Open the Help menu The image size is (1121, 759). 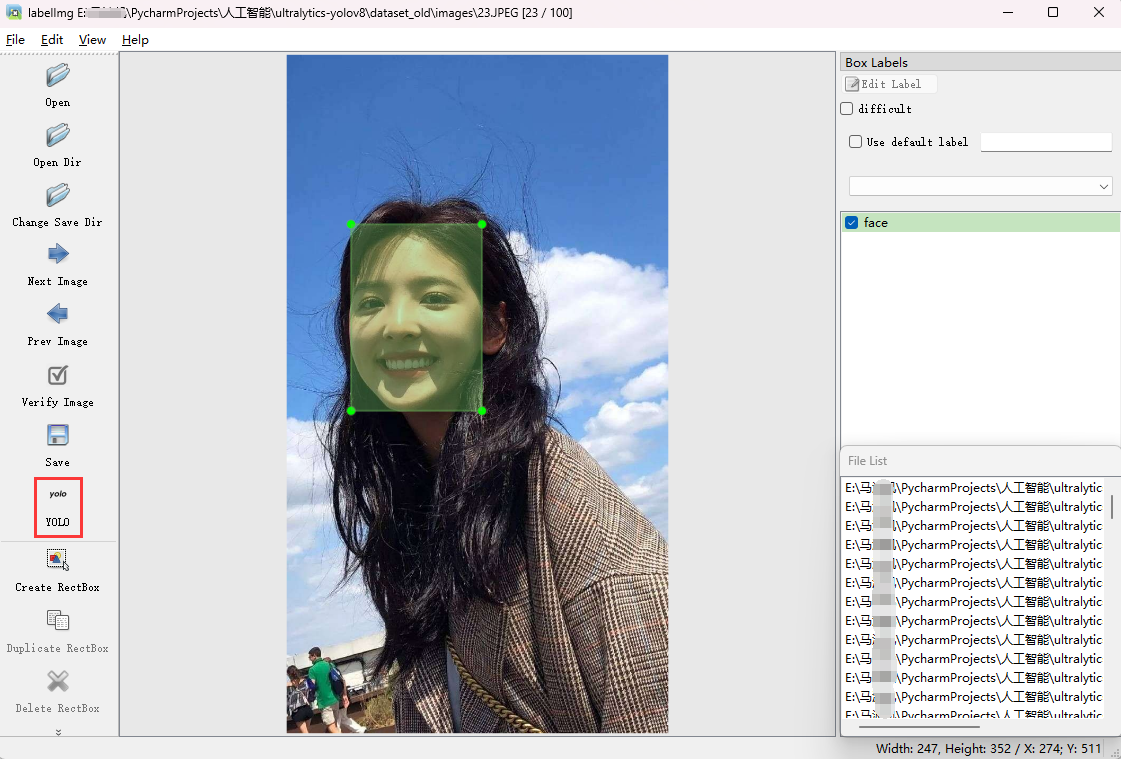135,40
